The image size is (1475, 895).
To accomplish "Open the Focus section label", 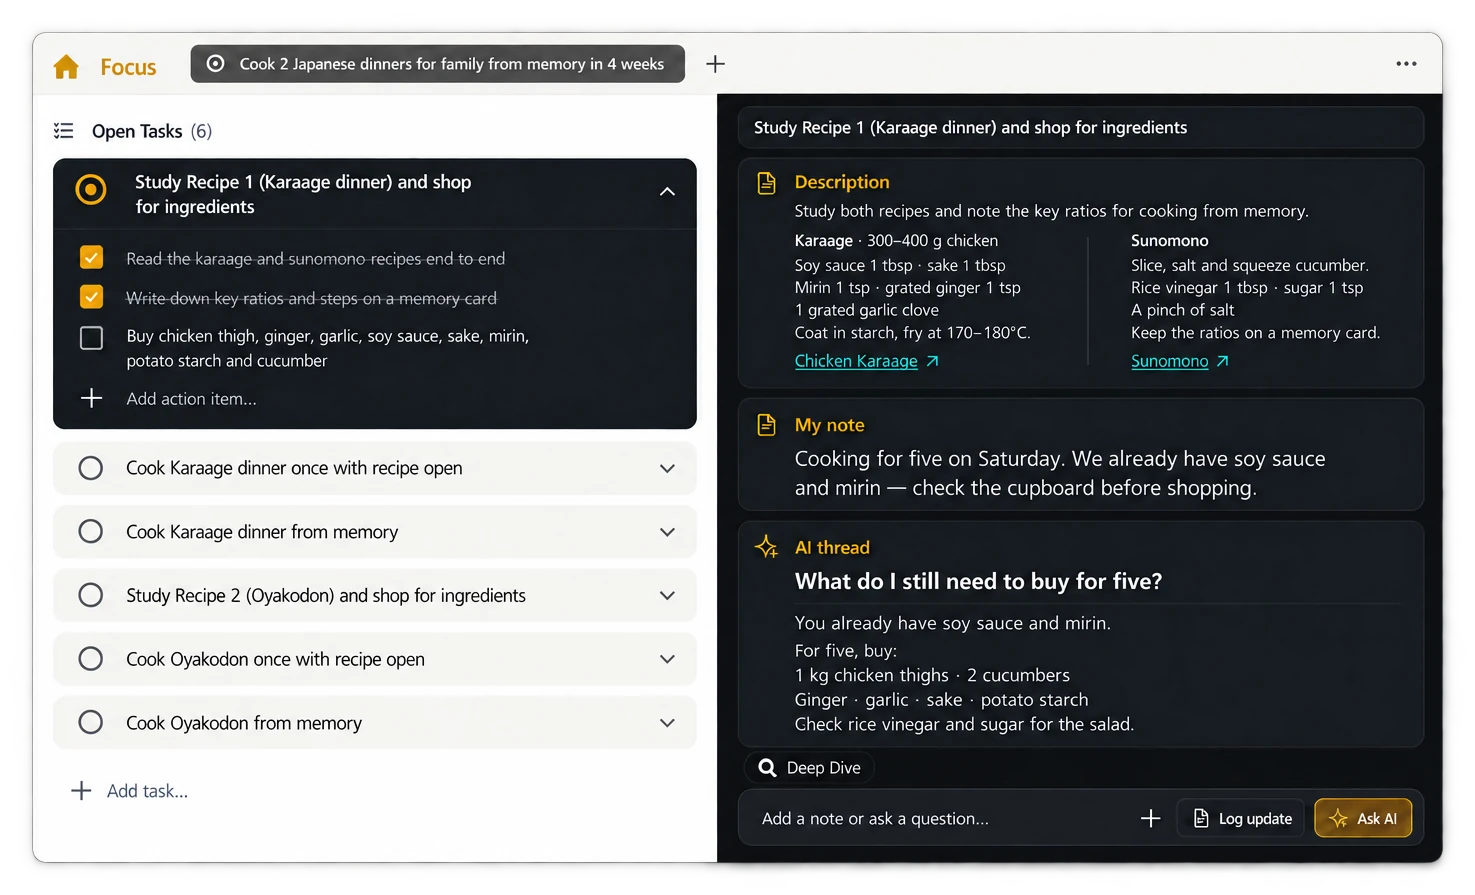I will [x=128, y=67].
